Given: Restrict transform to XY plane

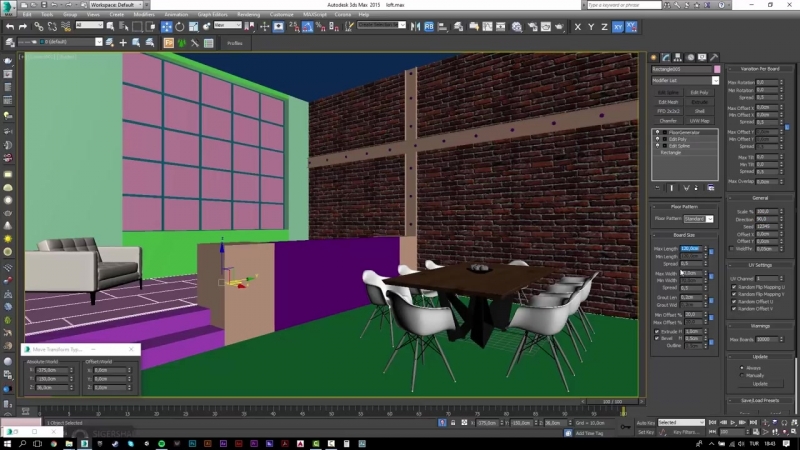Looking at the screenshot, I should click(618, 27).
